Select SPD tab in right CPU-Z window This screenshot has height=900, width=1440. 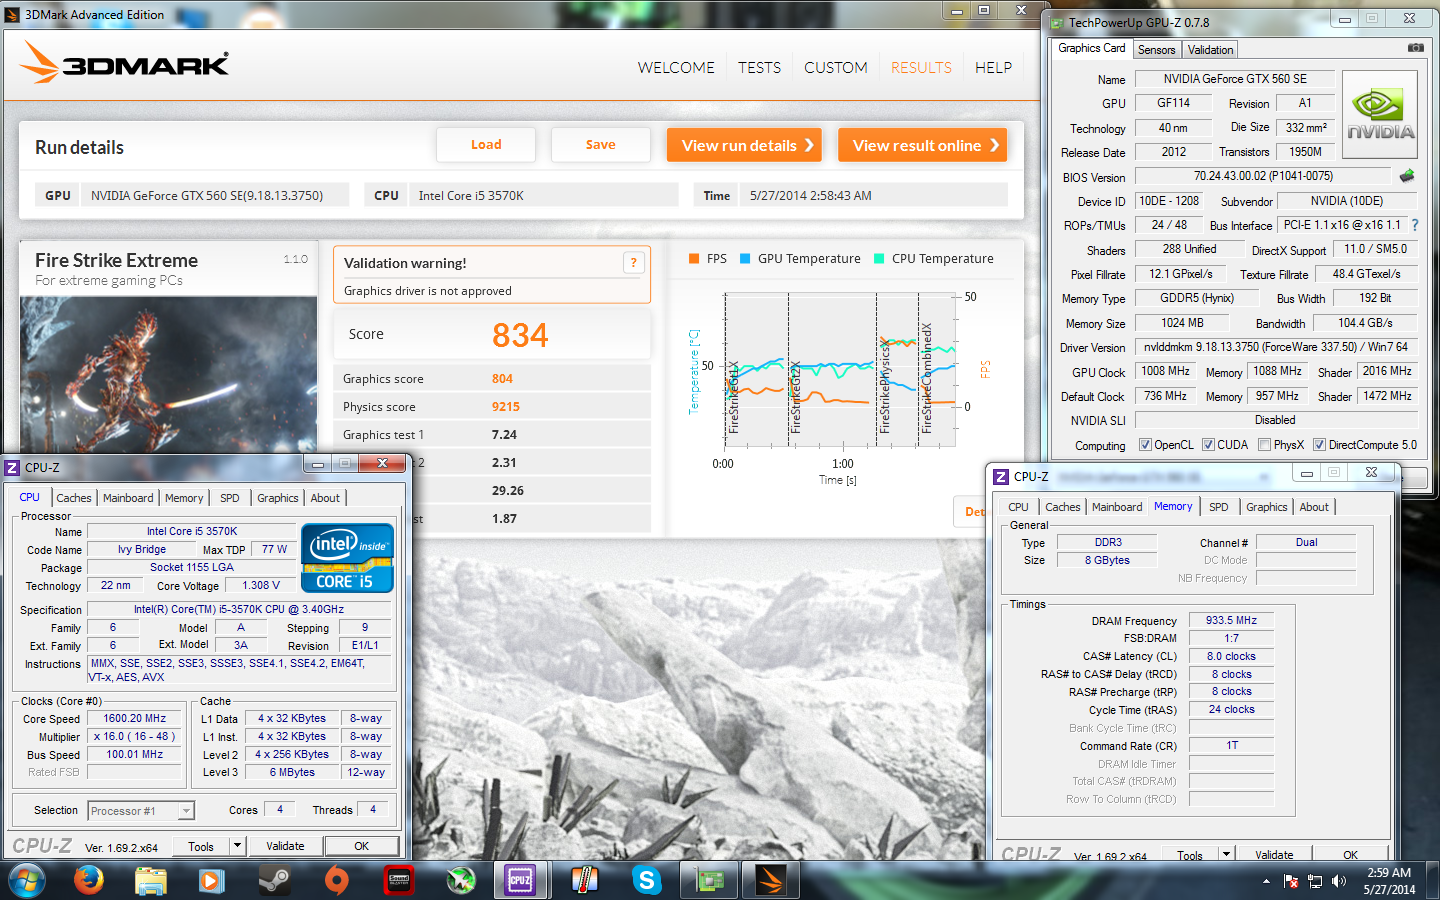tap(1218, 507)
